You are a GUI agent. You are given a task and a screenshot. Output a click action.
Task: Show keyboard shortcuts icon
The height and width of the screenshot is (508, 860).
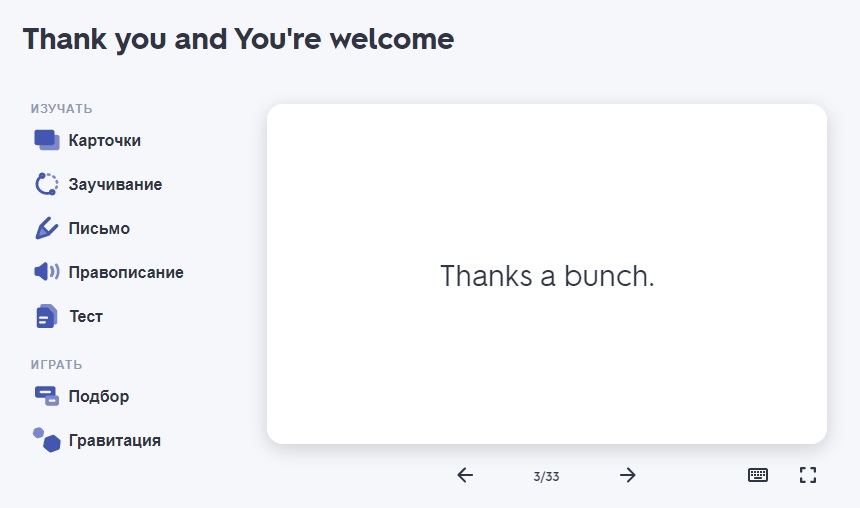tap(758, 475)
